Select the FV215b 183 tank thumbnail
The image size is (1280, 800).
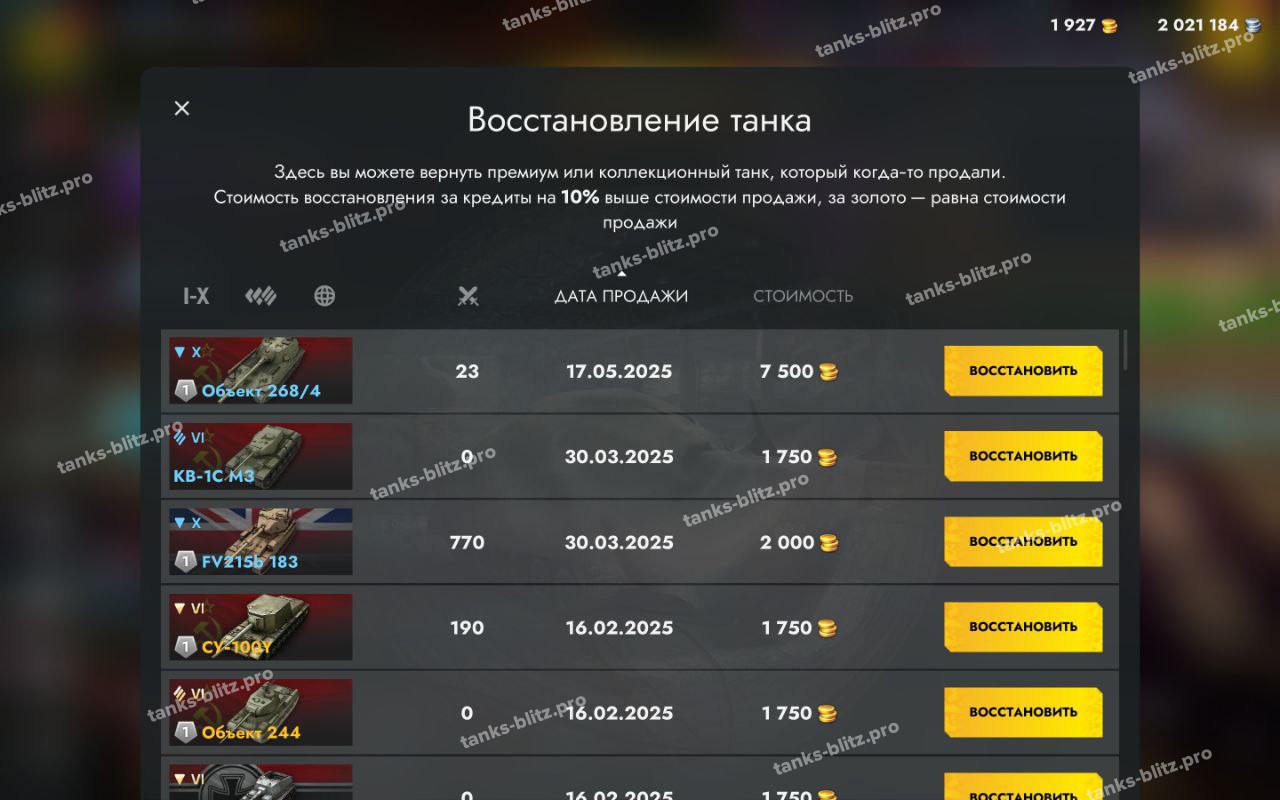tap(261, 542)
